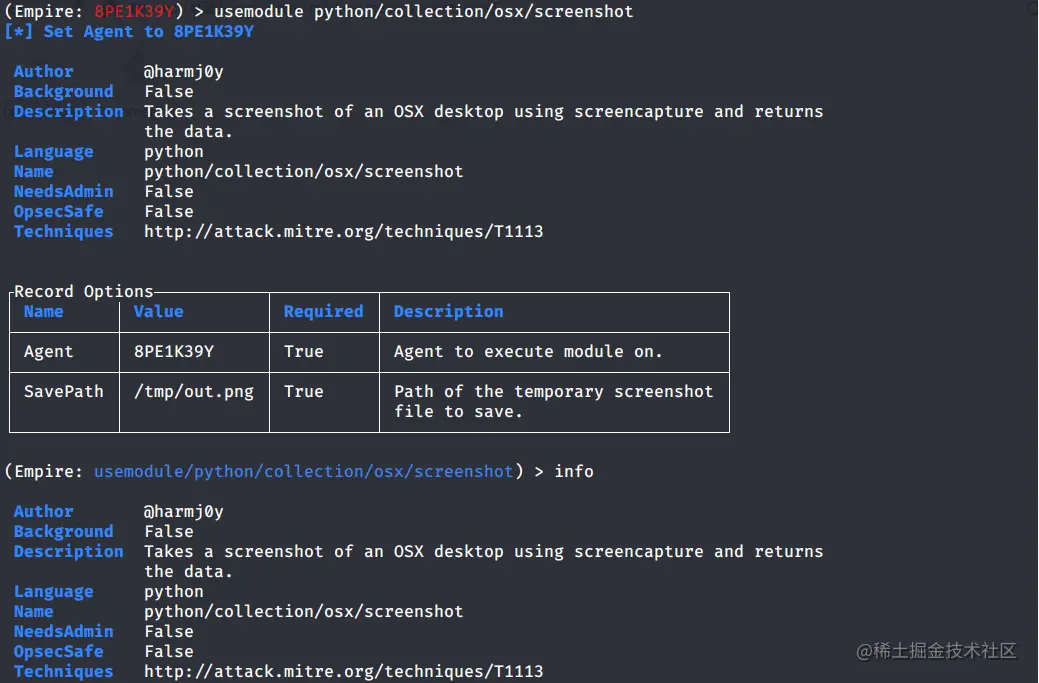Click the second Description label
The width and height of the screenshot is (1039, 683).
(x=68, y=551)
